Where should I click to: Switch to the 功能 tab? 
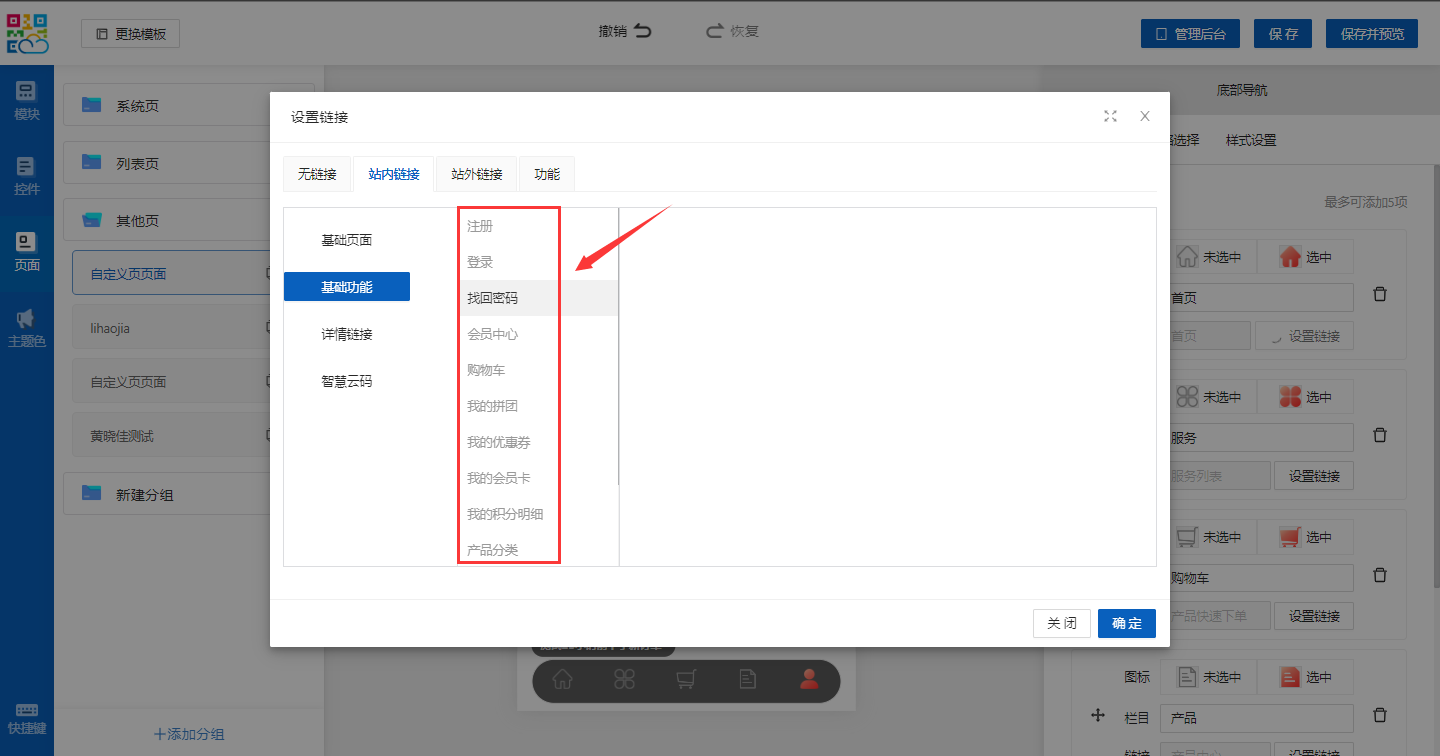click(x=547, y=174)
